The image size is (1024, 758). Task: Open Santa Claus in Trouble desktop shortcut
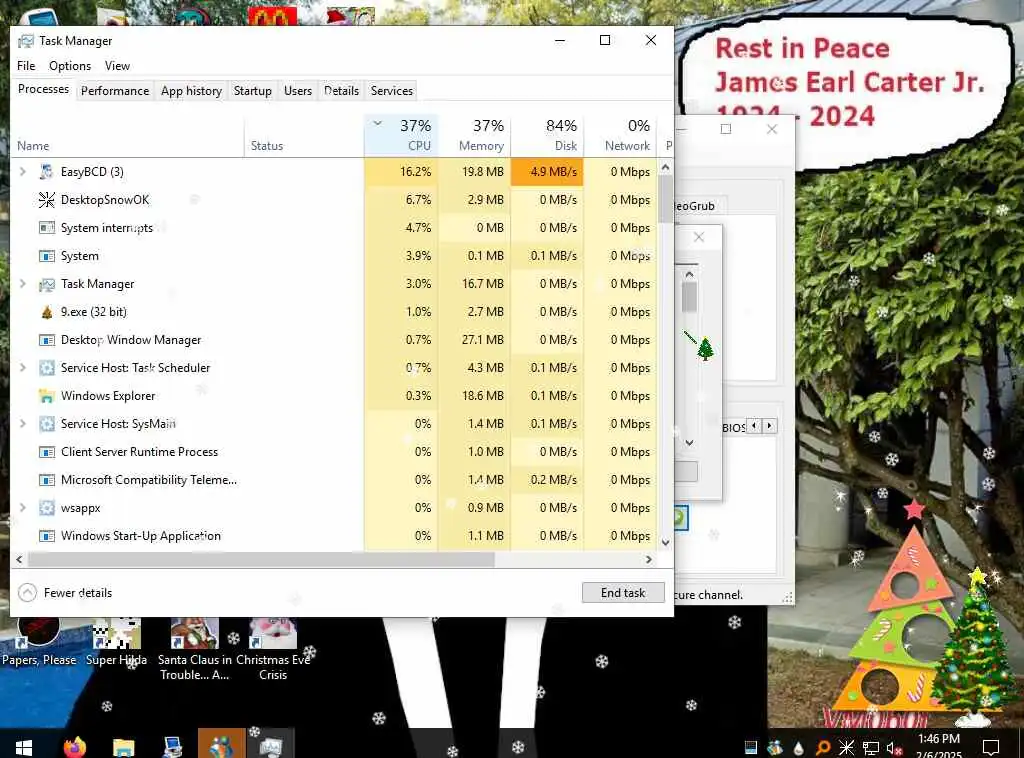pos(195,650)
